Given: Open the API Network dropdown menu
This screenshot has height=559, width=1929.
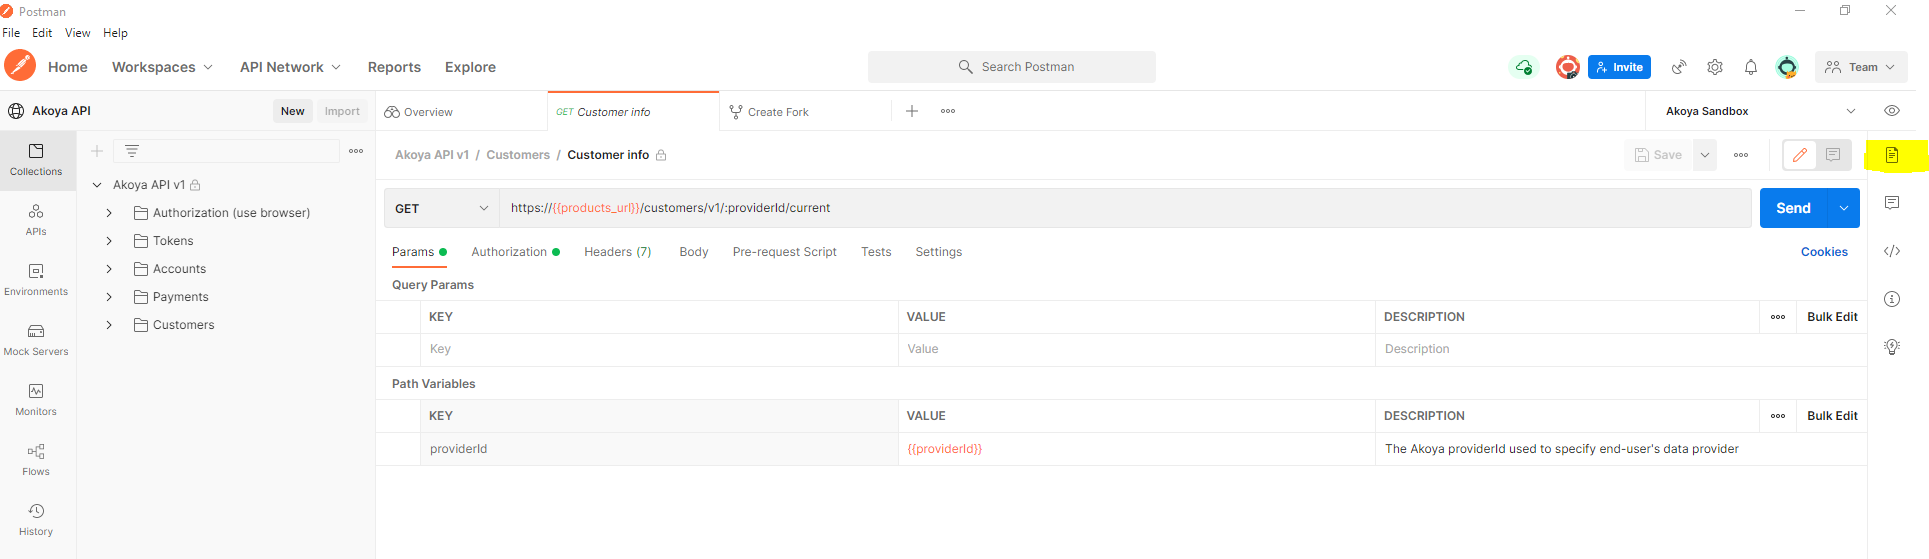Looking at the screenshot, I should click(x=290, y=67).
